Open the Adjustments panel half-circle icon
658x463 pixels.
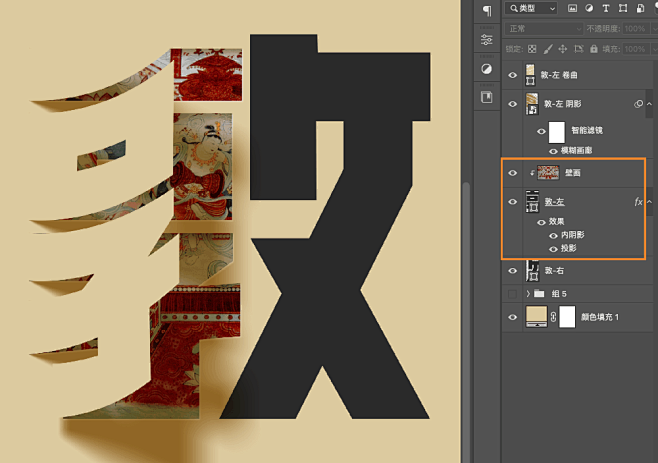click(x=487, y=69)
